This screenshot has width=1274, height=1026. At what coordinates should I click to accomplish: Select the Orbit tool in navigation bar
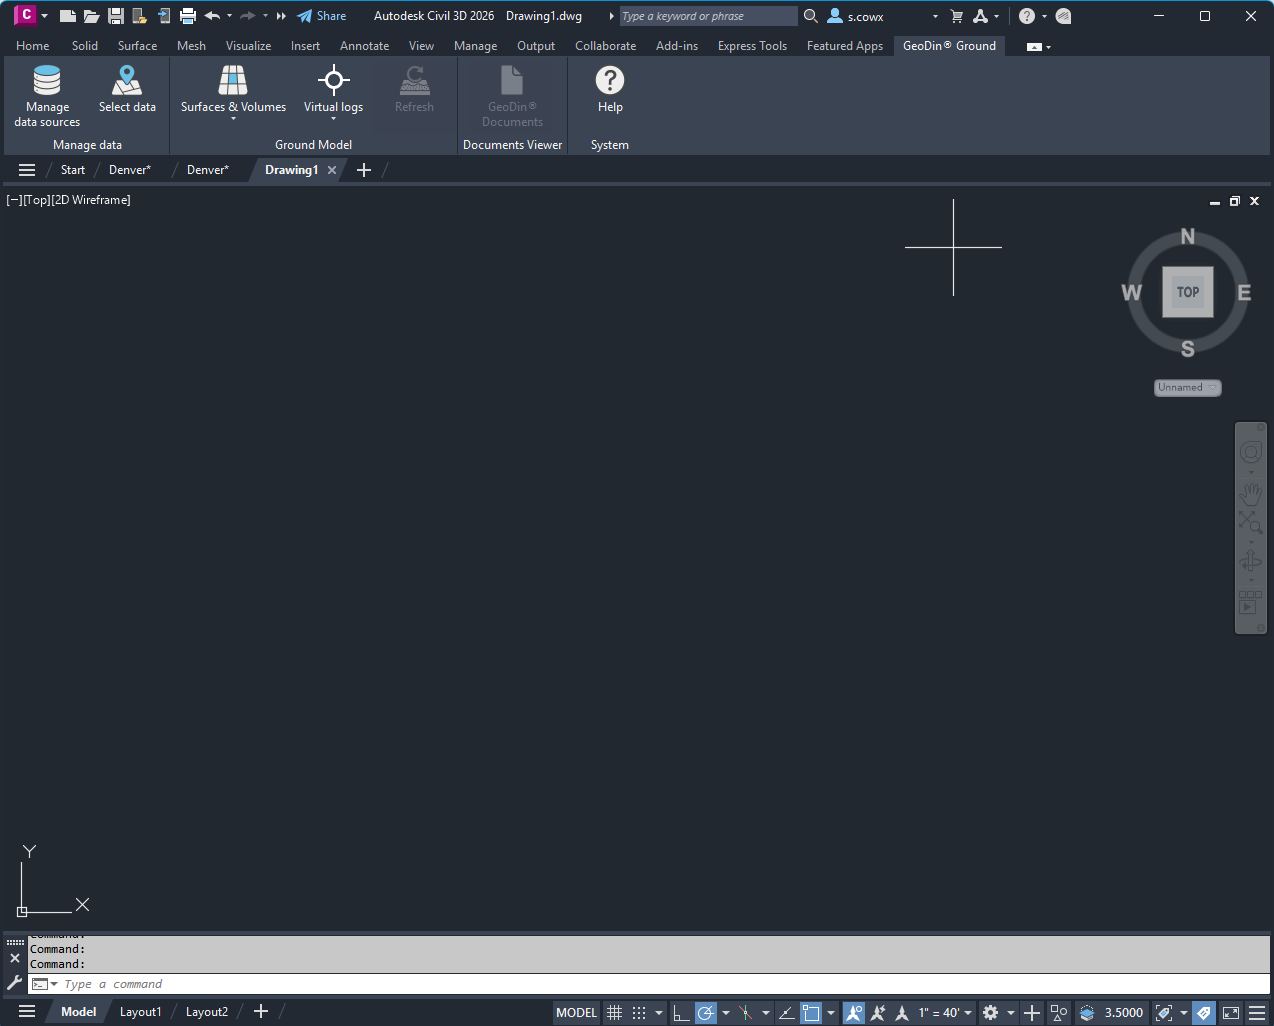1250,562
